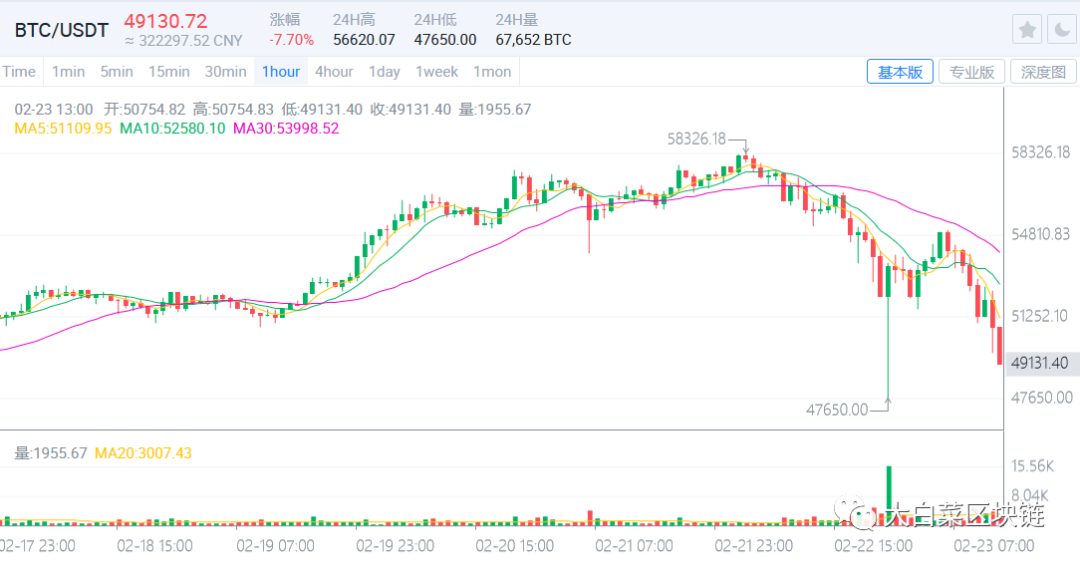Choose the 30min chart interval
The height and width of the screenshot is (563, 1080).
point(226,71)
